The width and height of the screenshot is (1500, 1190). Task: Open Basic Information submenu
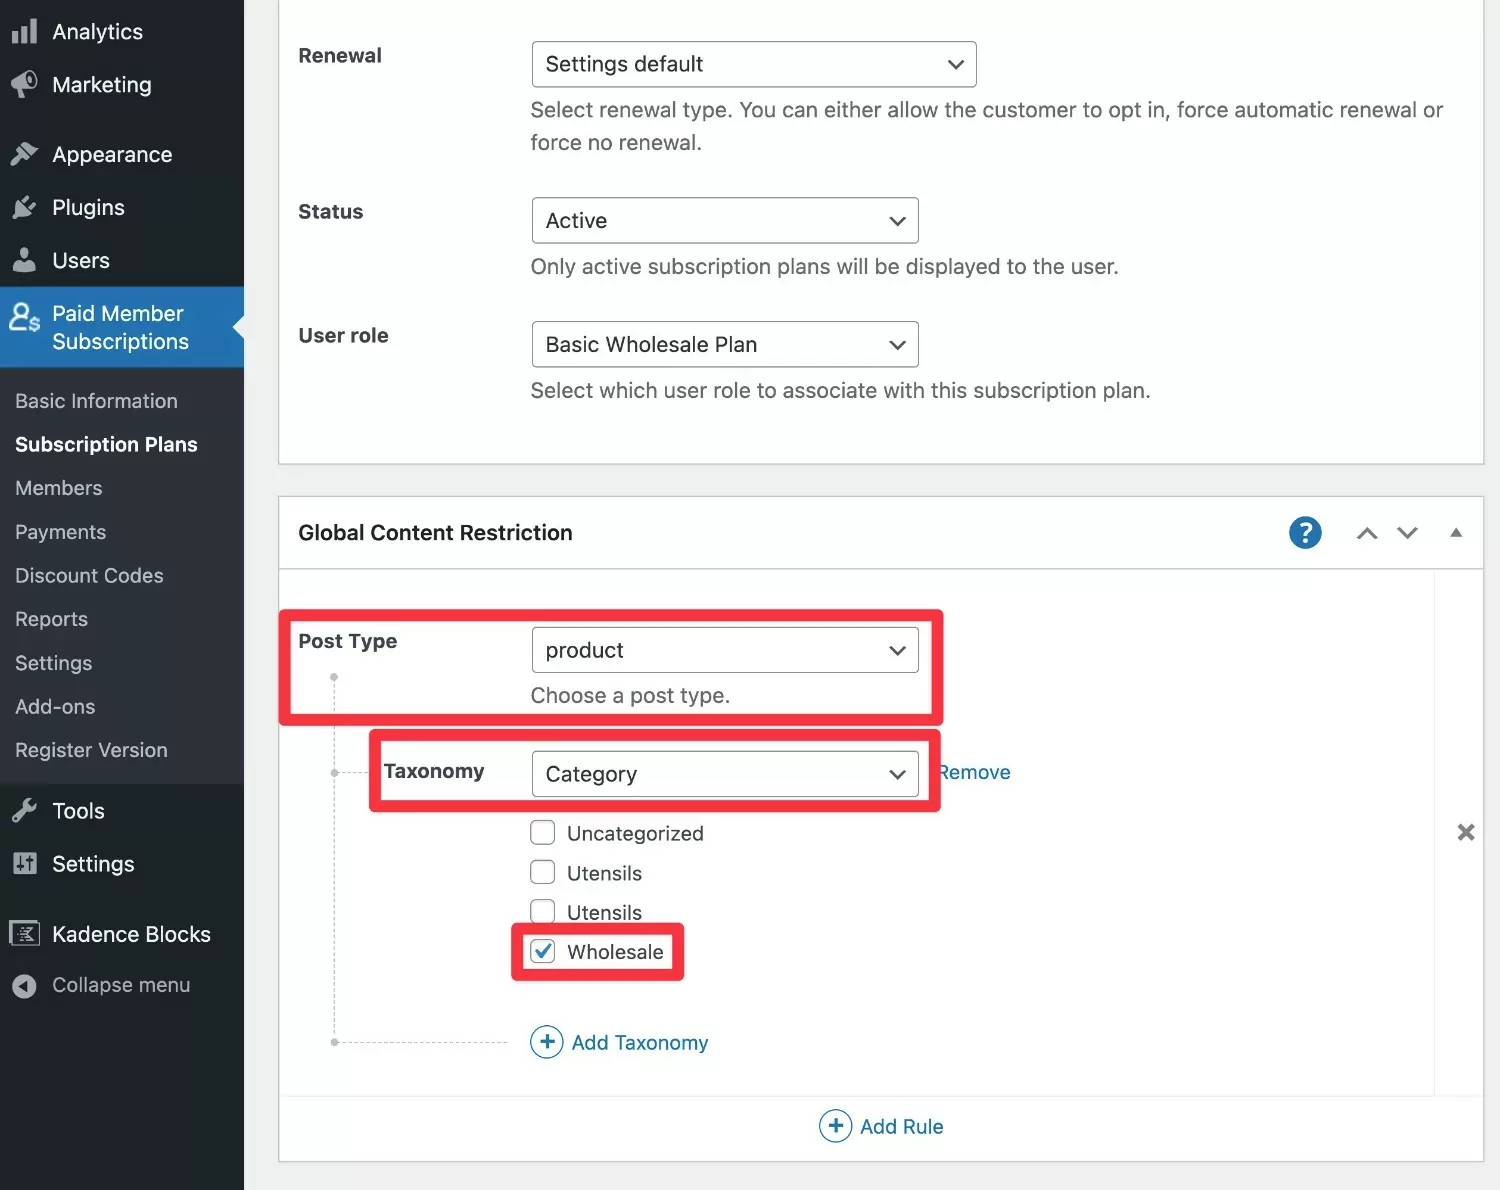(96, 401)
